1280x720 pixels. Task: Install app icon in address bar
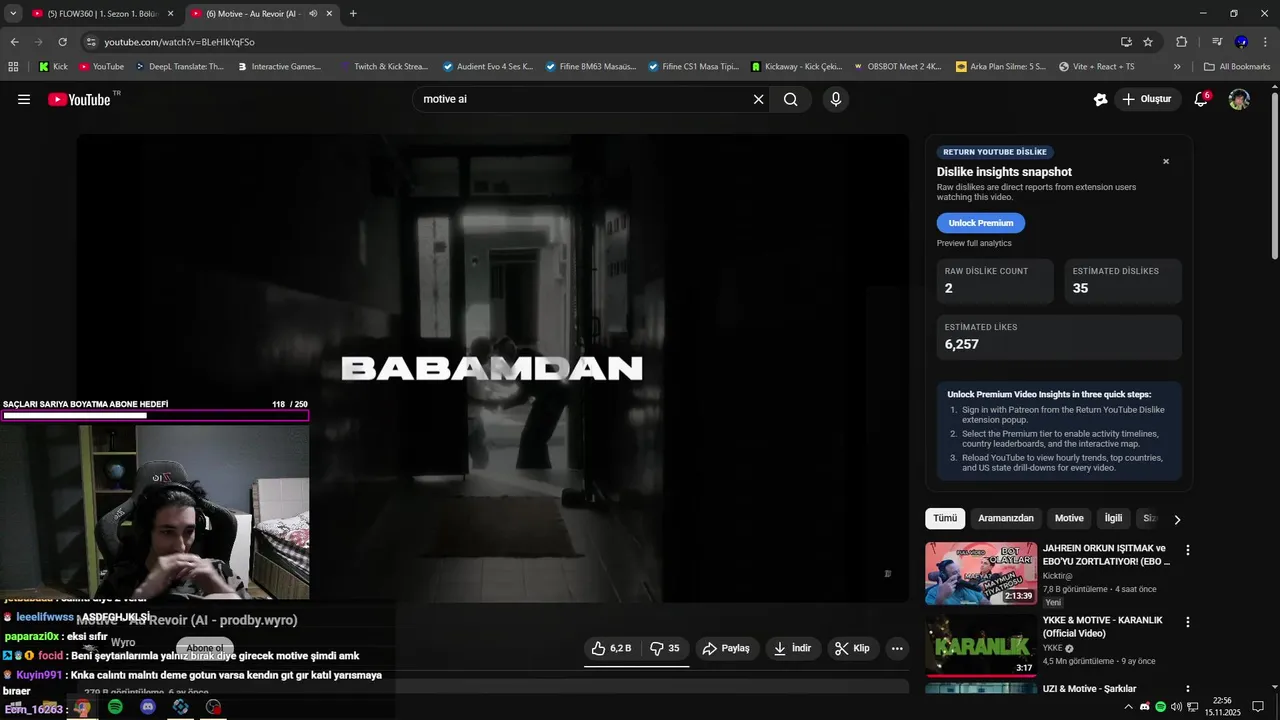click(1126, 42)
